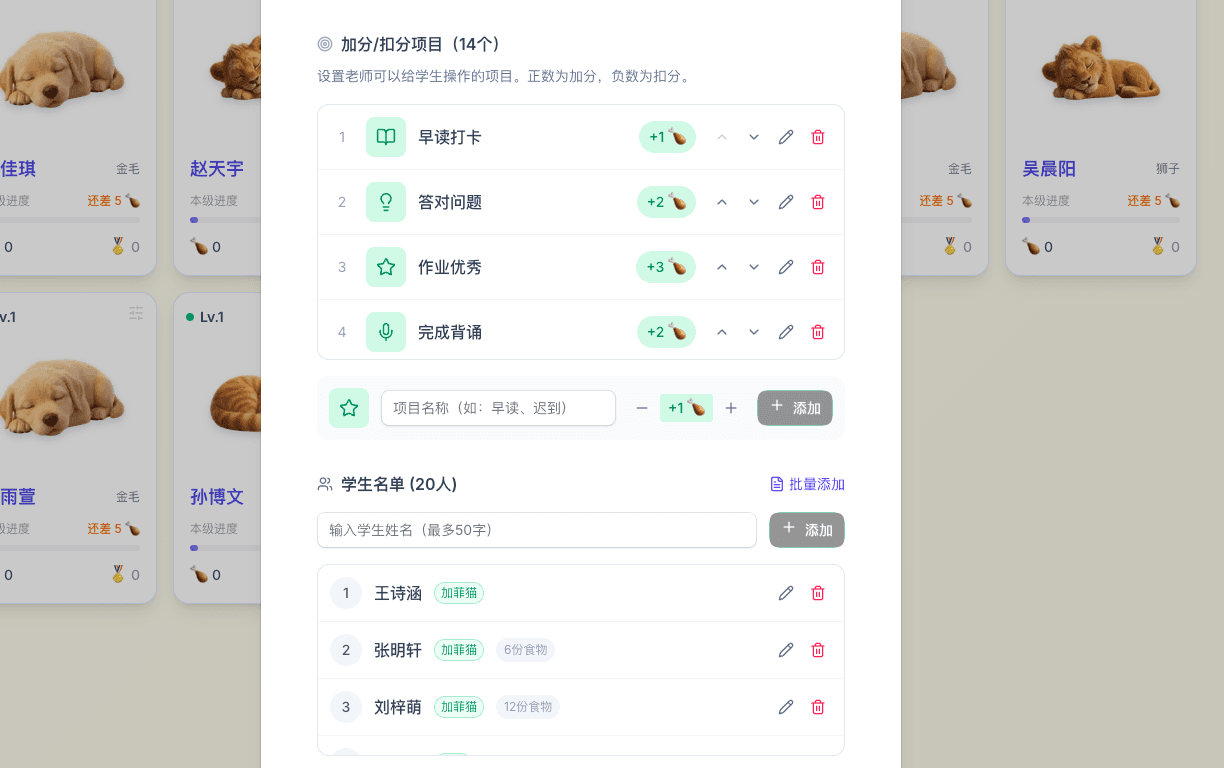
Task: Edit student 王诗涵's name
Action: 786,593
